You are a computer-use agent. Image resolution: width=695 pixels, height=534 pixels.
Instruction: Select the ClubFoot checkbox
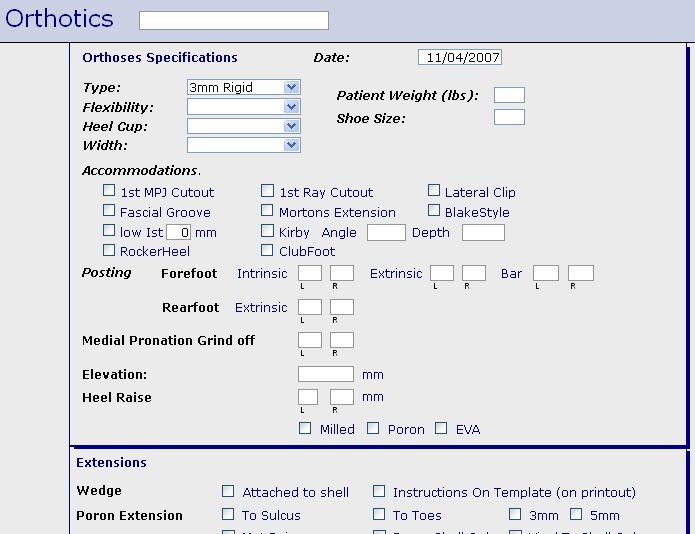267,250
